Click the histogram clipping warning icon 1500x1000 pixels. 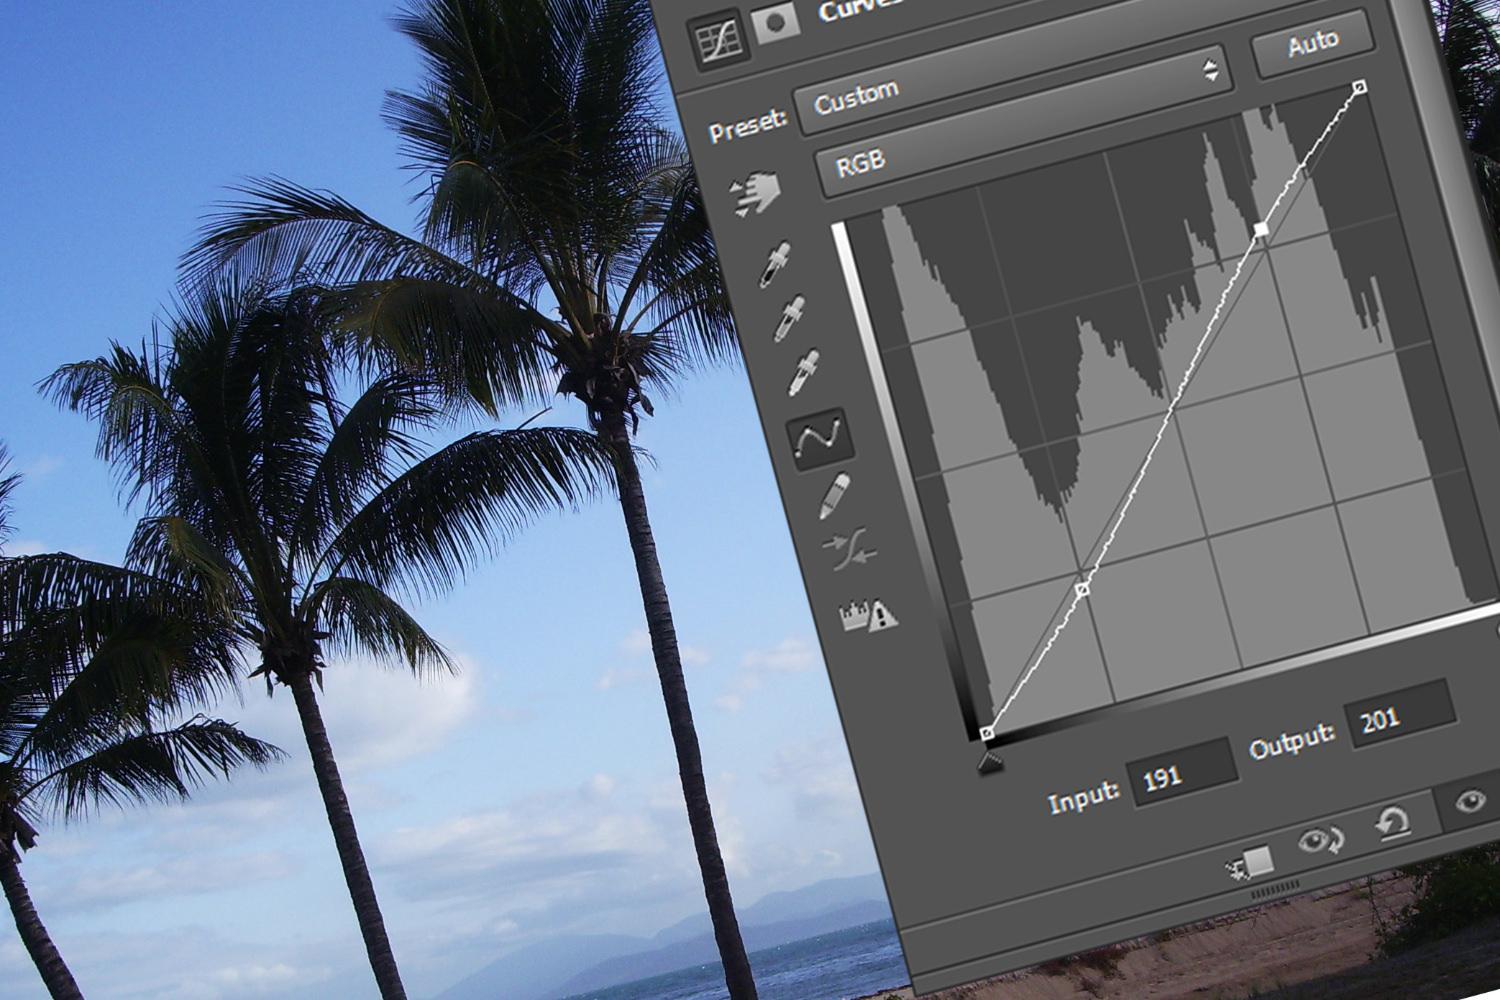[867, 612]
